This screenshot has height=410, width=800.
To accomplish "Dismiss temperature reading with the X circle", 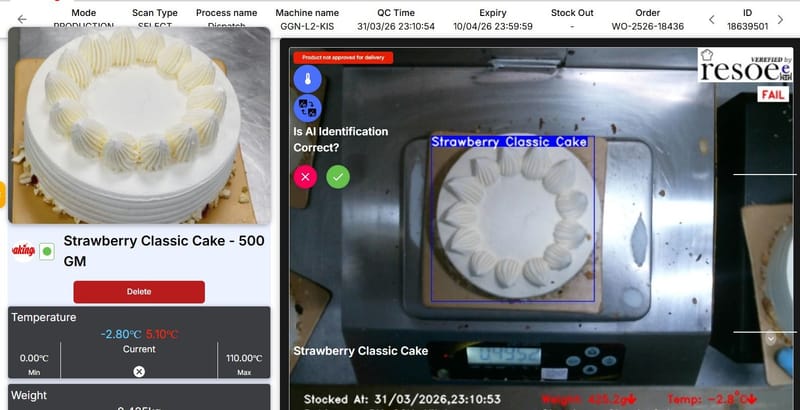I will point(139,372).
